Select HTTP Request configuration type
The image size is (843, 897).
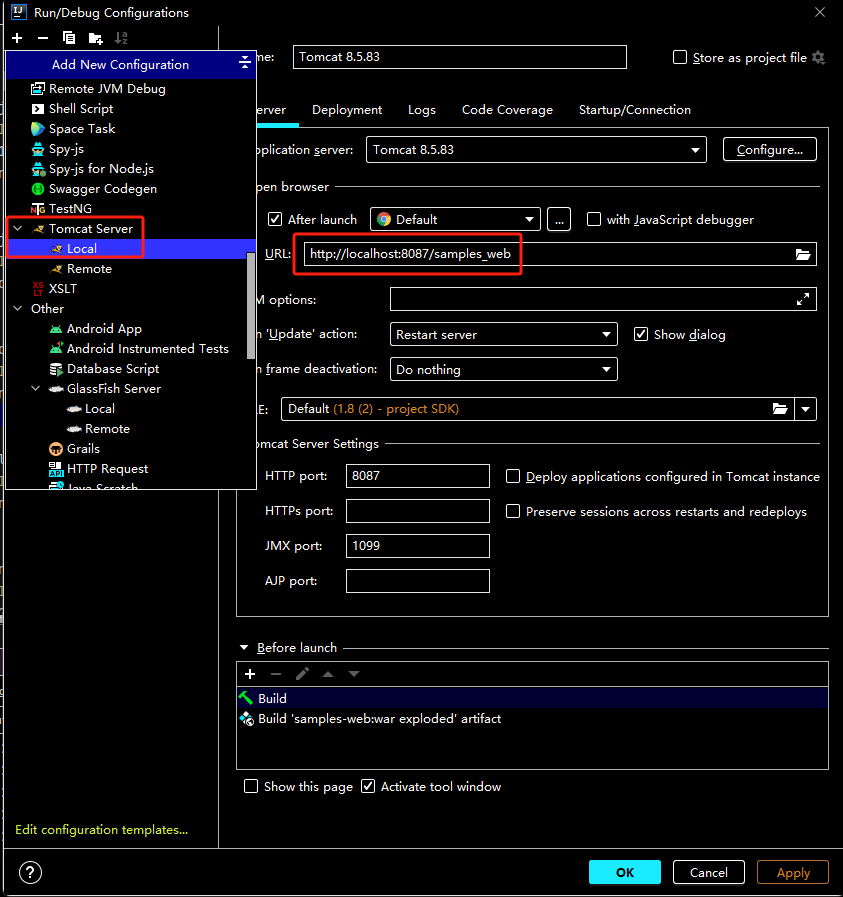click(107, 469)
